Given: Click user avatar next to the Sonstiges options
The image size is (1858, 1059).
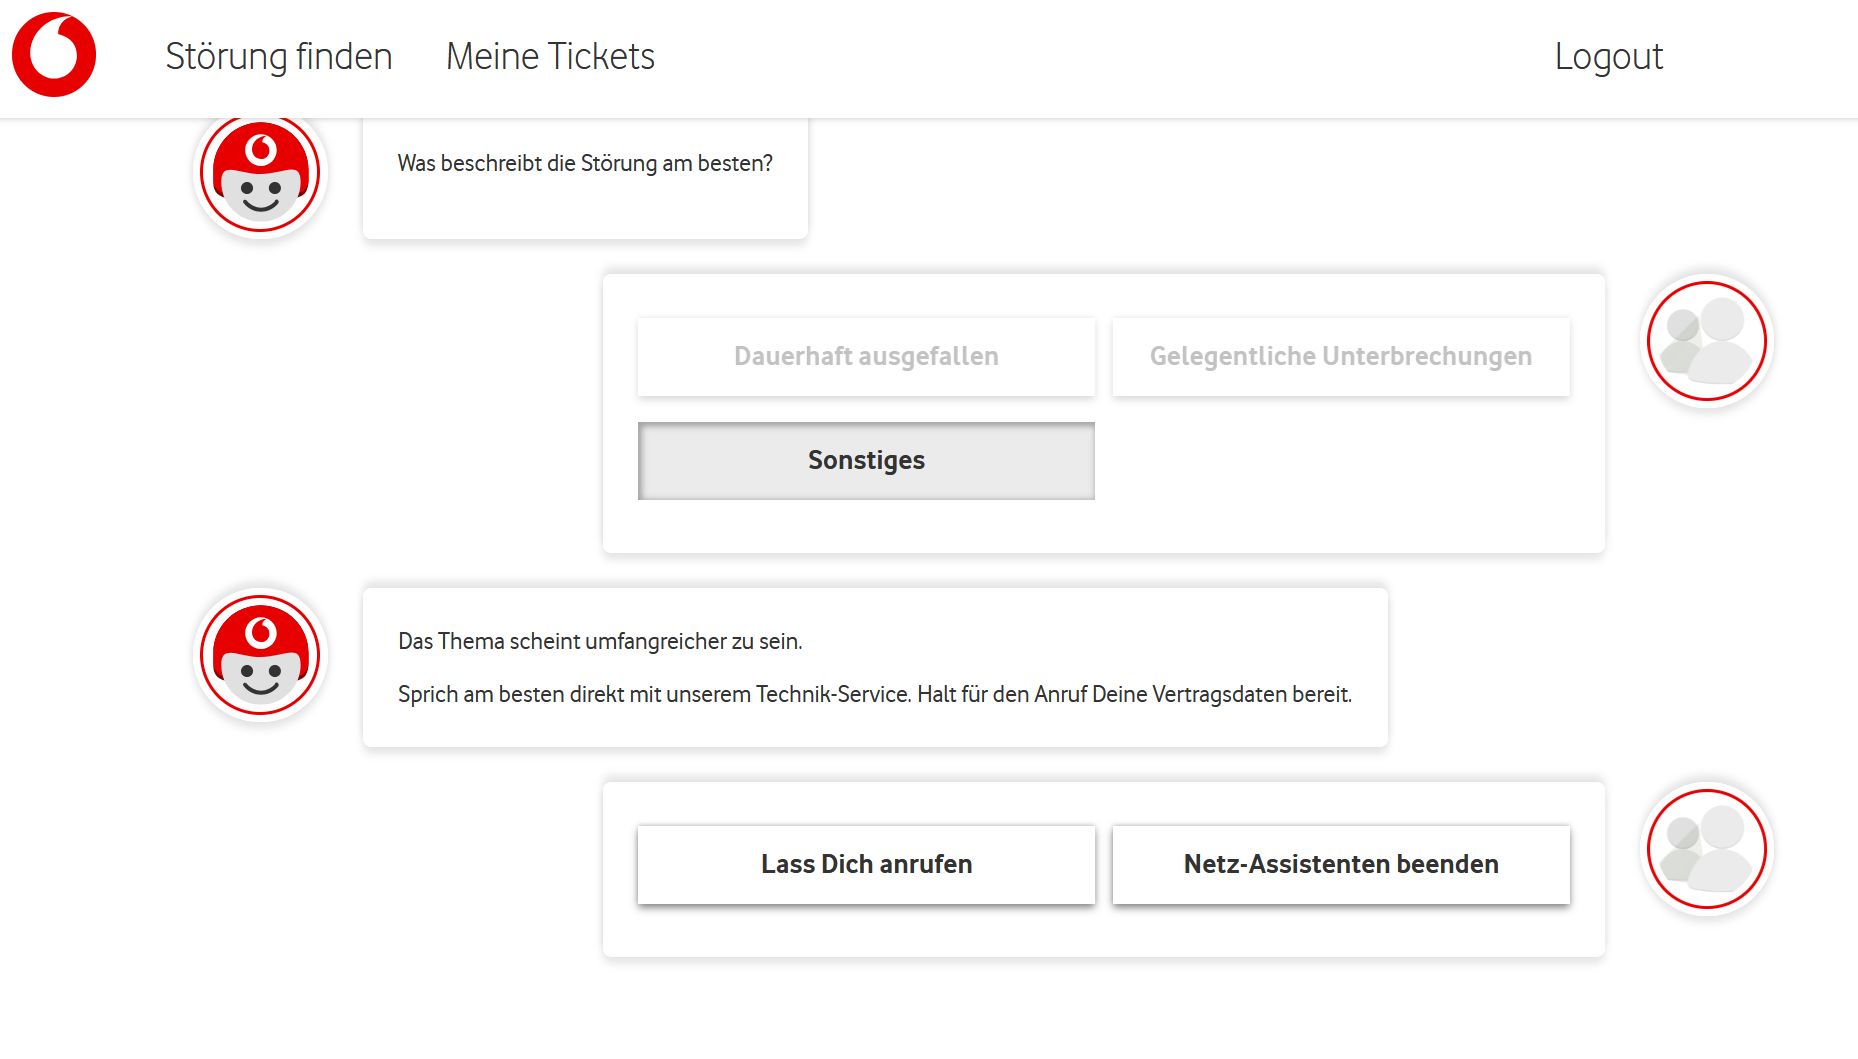Looking at the screenshot, I should [1706, 341].
